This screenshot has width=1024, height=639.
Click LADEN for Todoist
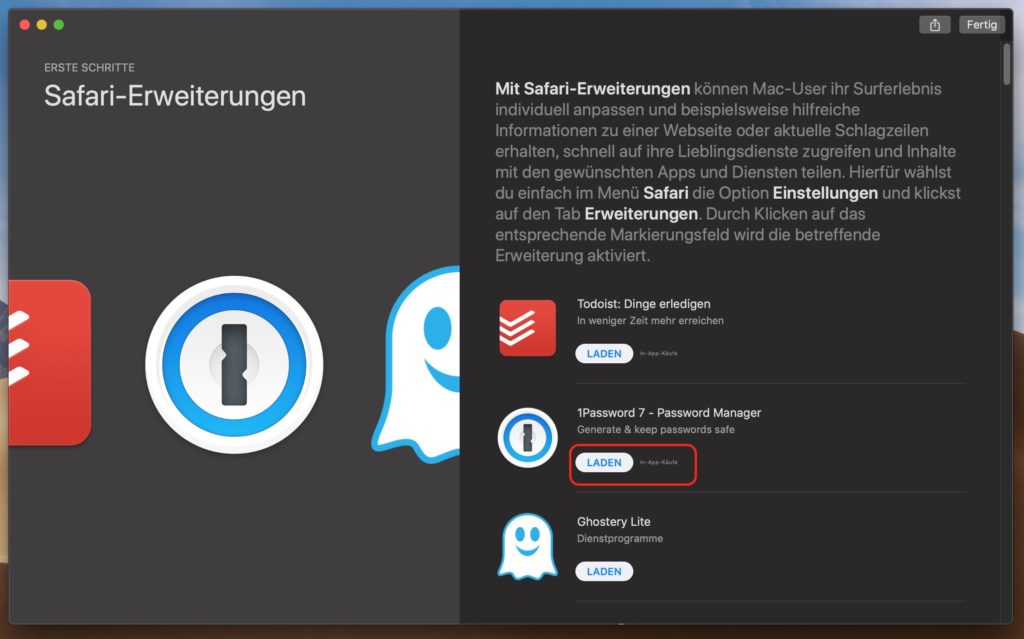(604, 353)
